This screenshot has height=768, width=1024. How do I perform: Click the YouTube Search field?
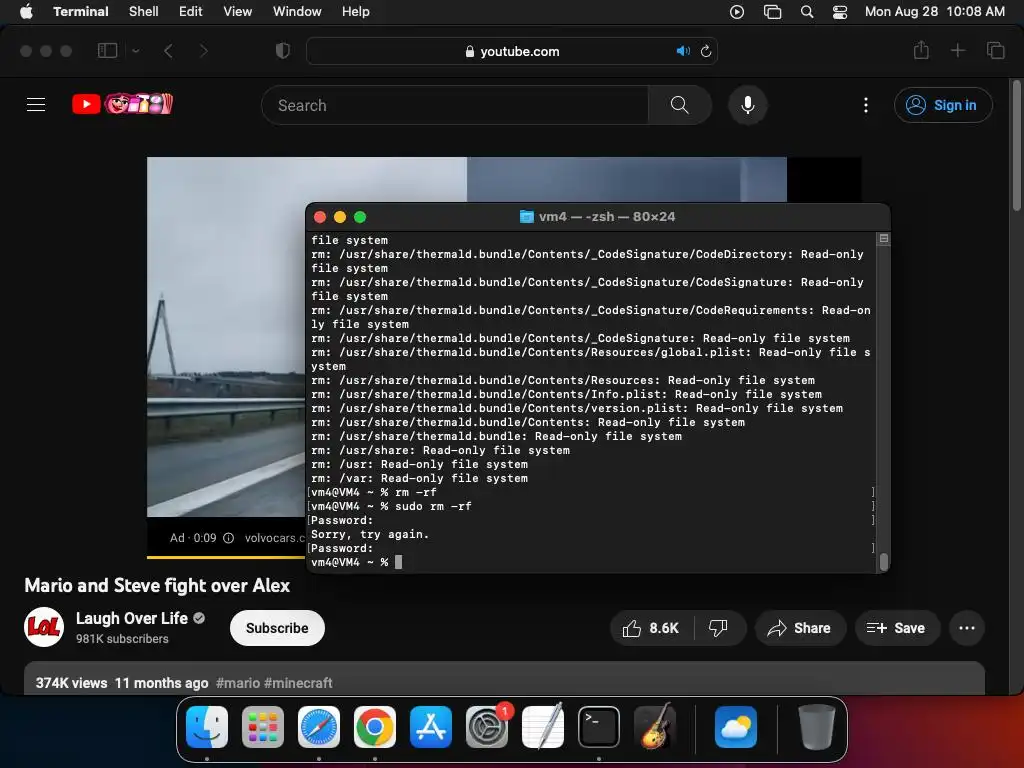[455, 105]
